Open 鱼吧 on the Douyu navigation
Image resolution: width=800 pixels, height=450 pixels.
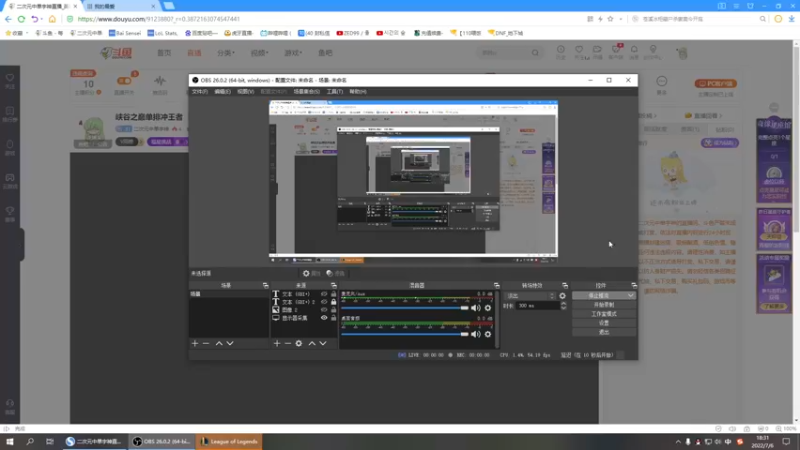pos(325,53)
